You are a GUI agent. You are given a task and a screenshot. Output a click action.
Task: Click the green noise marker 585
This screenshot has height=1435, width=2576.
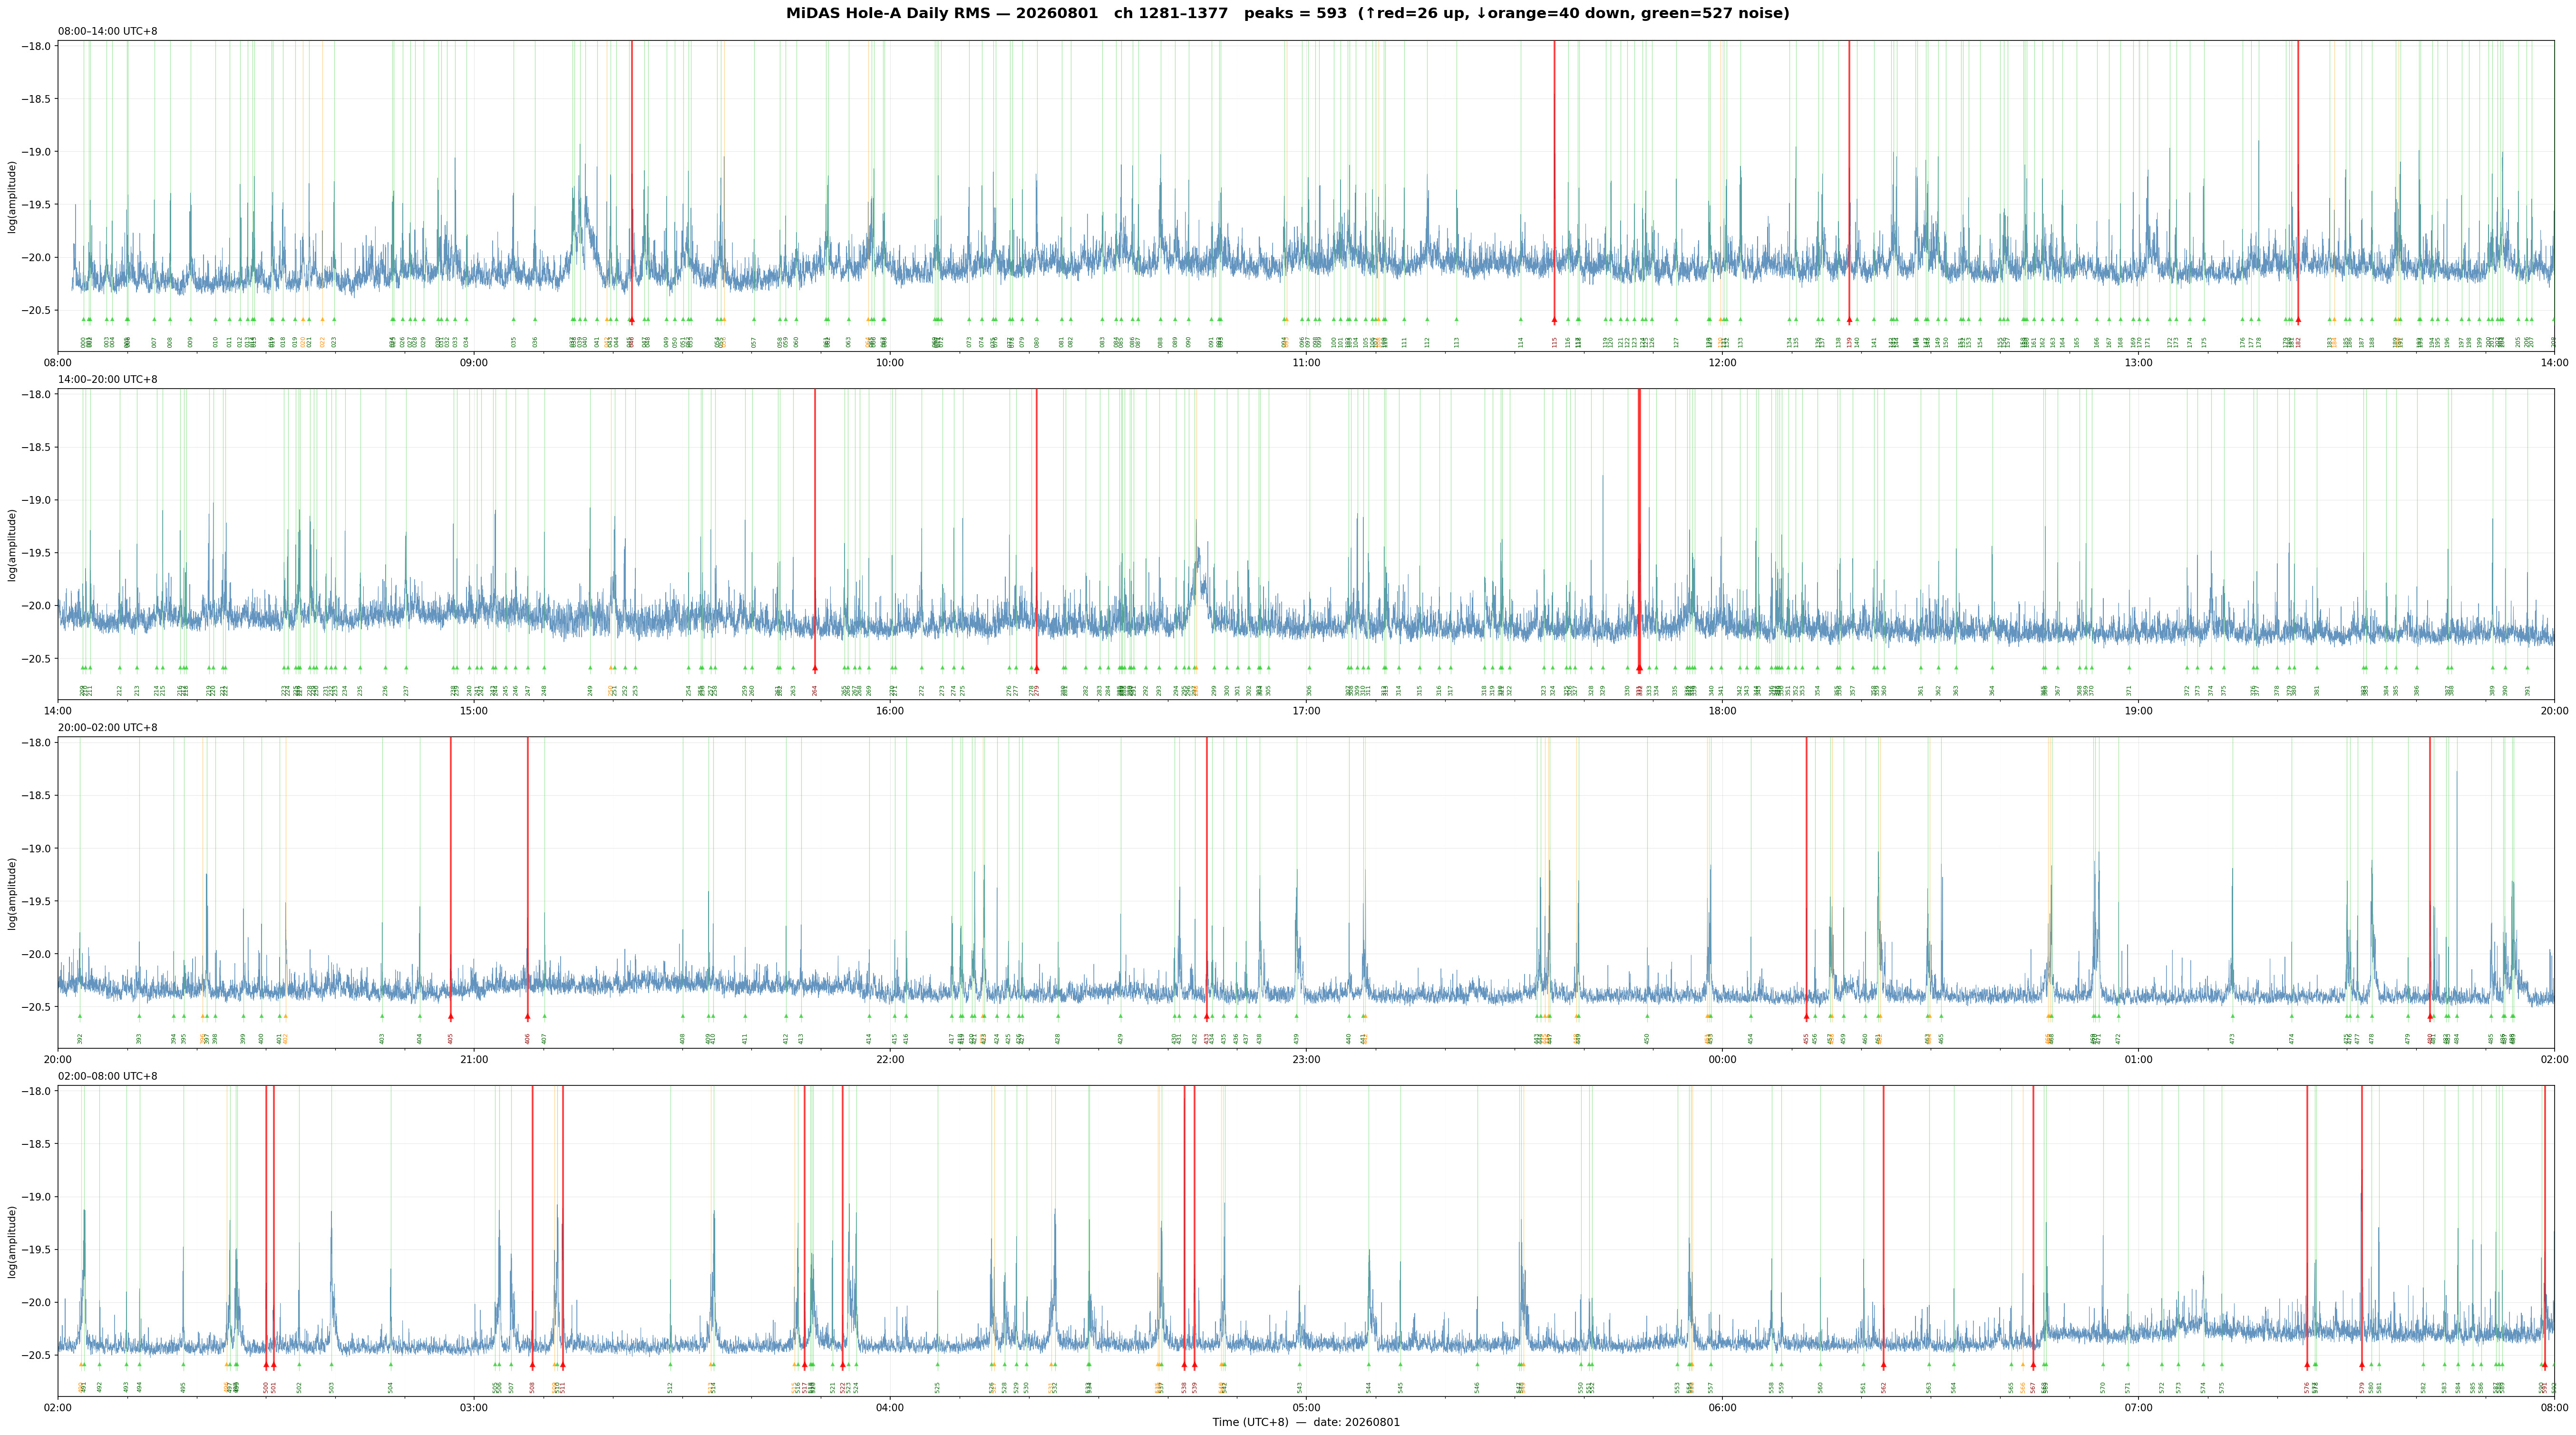[2473, 1365]
